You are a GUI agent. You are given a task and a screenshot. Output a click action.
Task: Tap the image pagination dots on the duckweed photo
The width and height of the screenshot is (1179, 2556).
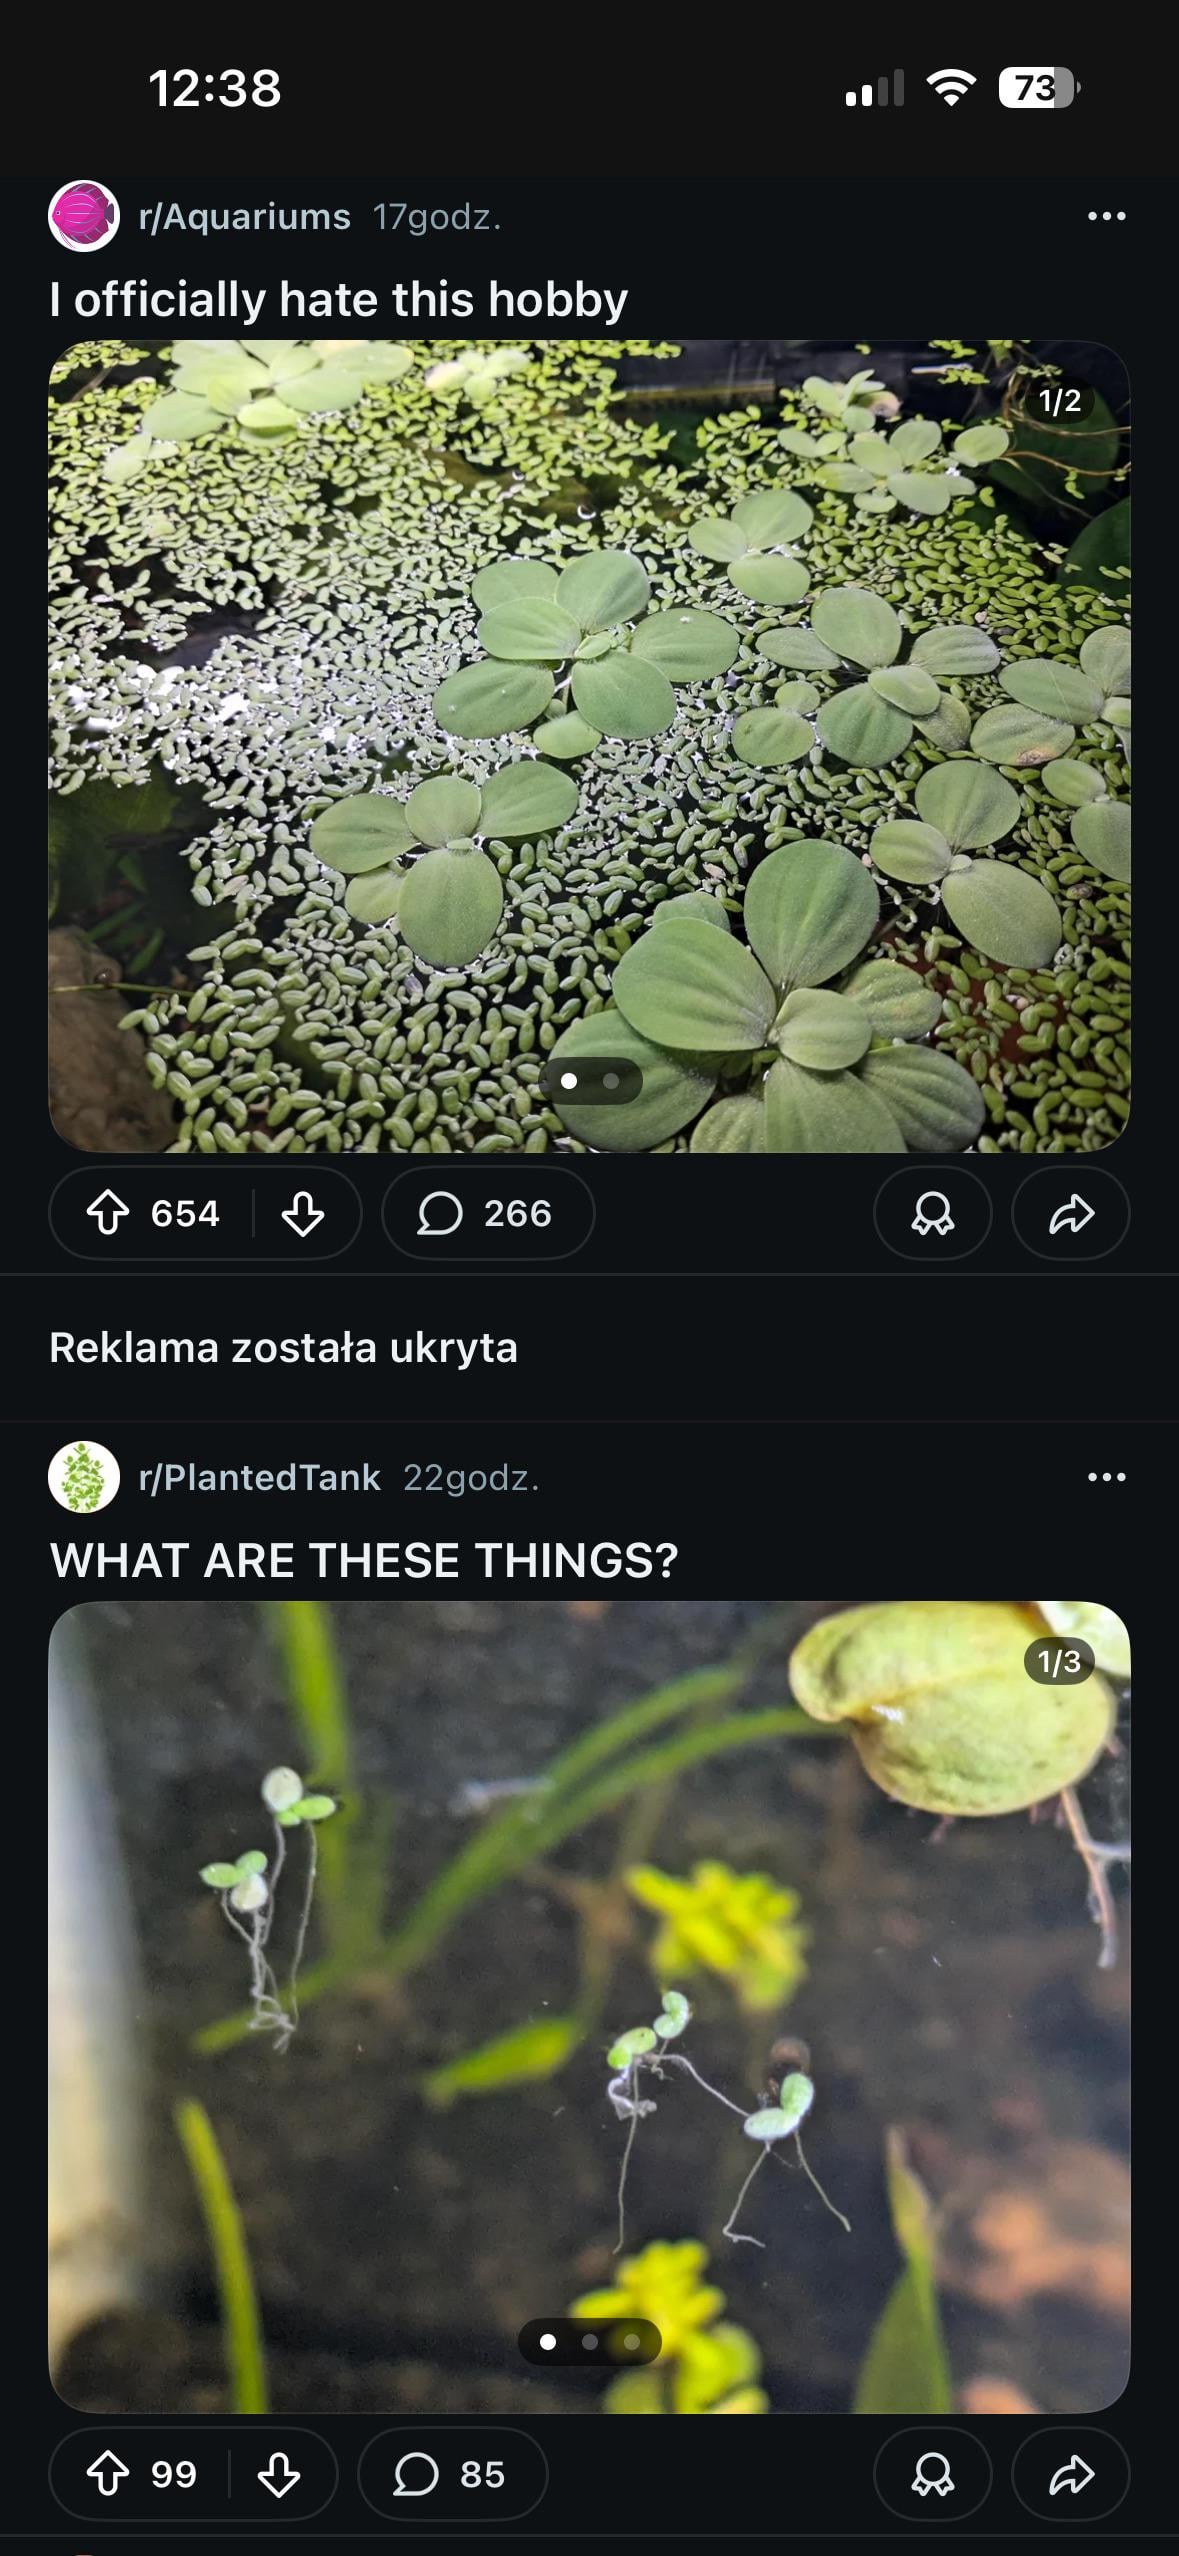click(x=590, y=1081)
